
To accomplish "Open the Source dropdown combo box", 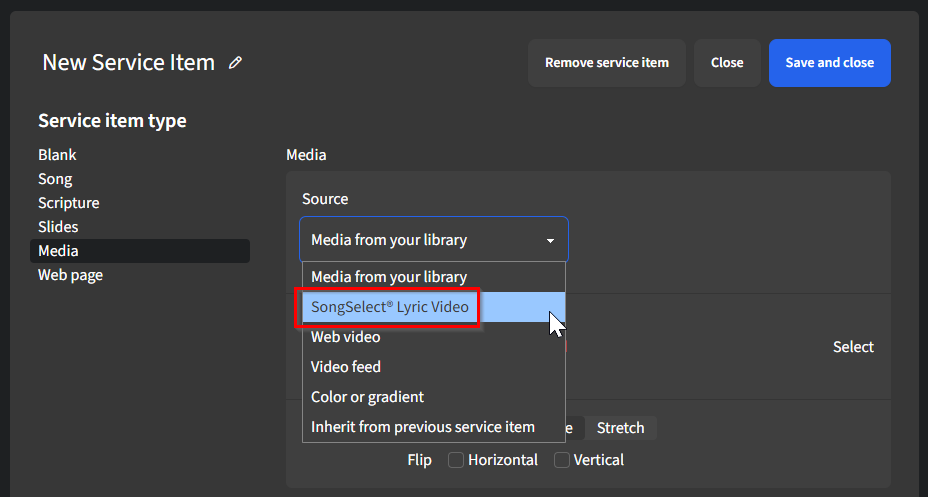I will click(434, 240).
